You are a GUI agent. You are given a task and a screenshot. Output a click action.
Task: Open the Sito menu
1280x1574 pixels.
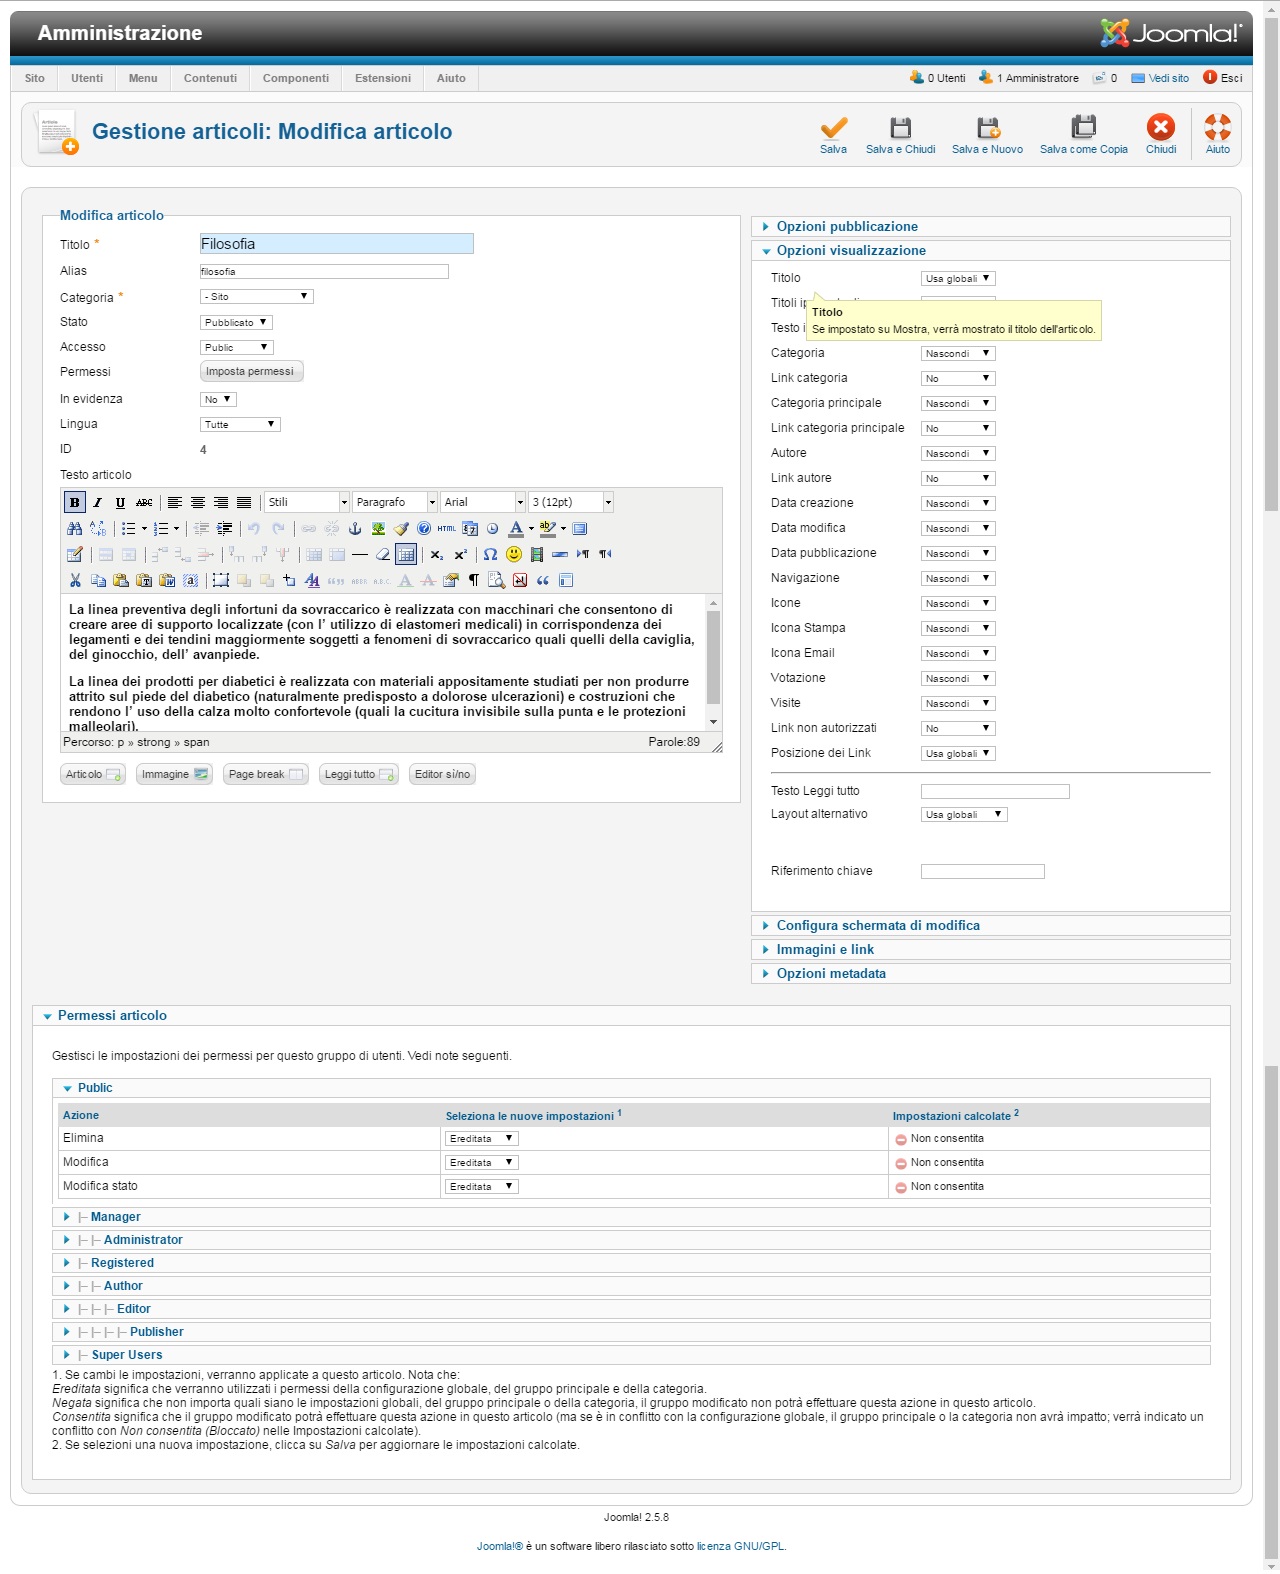[x=35, y=78]
